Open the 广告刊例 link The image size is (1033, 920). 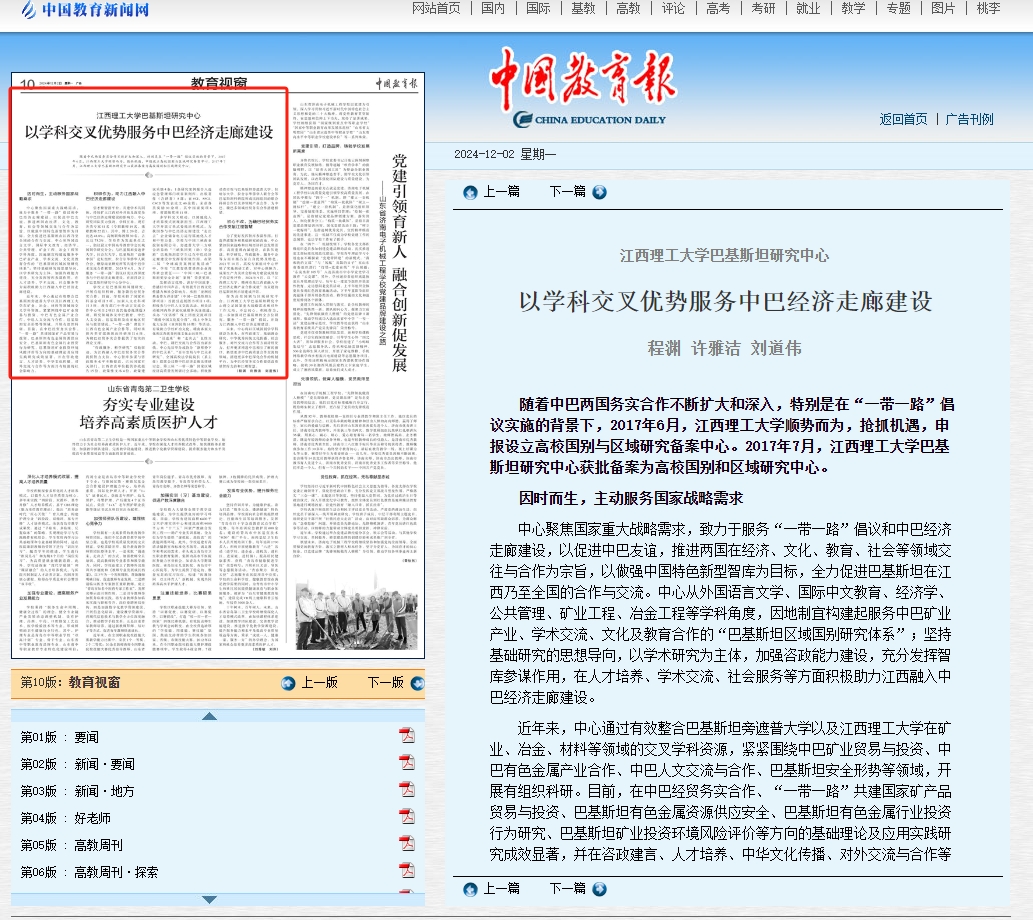tap(969, 119)
